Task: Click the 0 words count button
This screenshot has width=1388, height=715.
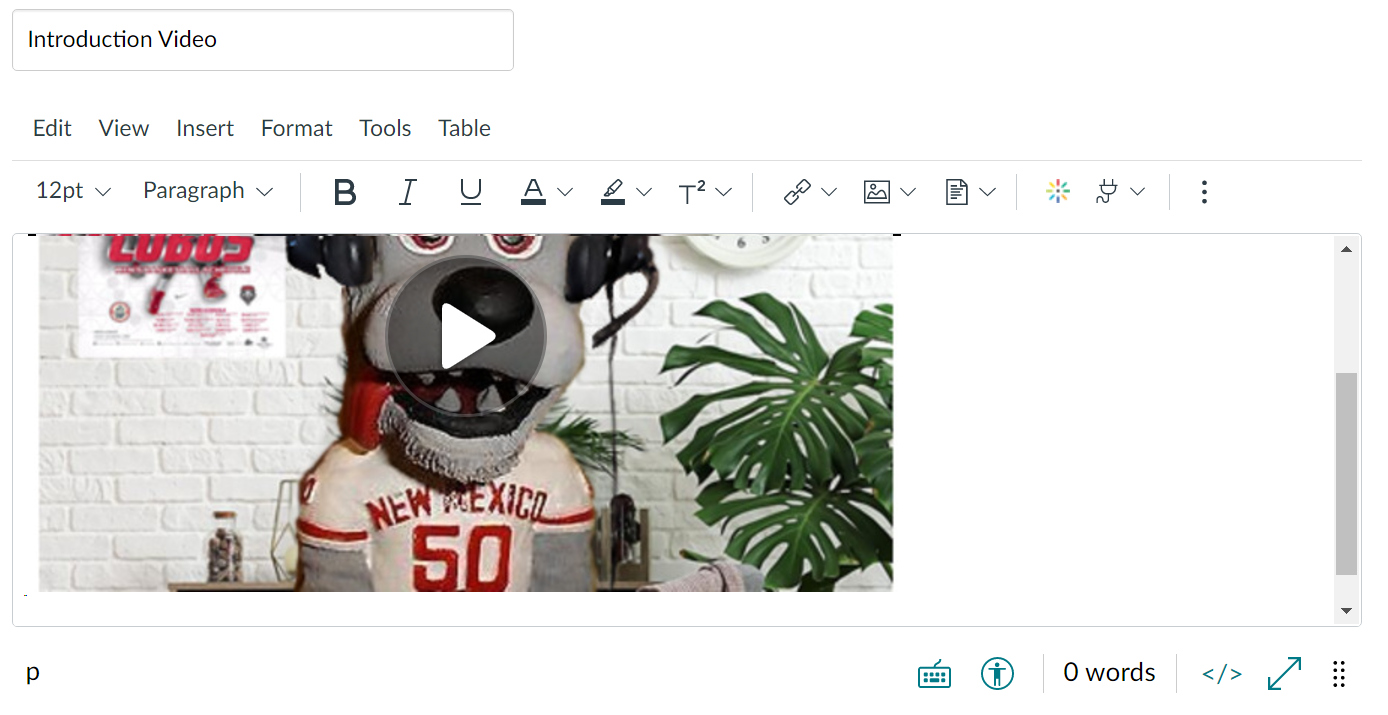Action: point(1110,673)
